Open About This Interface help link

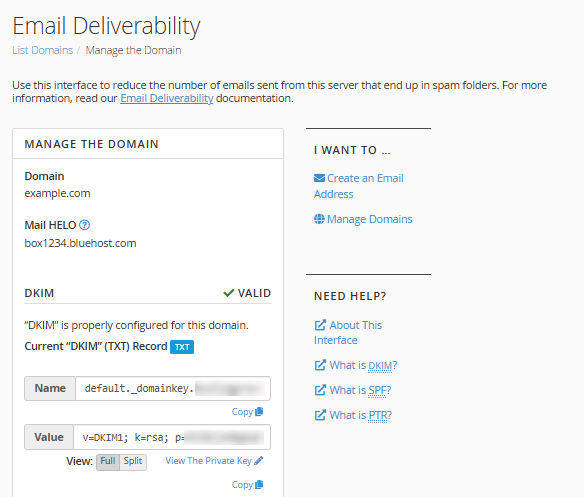click(x=348, y=332)
